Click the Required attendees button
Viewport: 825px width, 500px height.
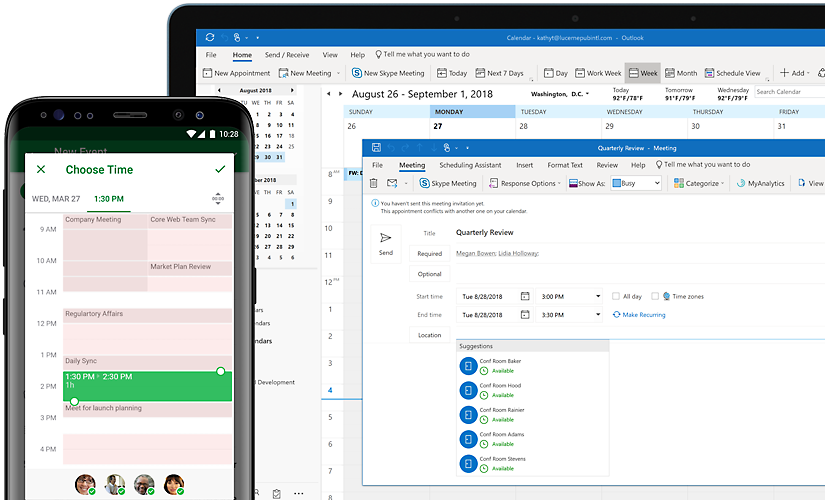(x=429, y=254)
